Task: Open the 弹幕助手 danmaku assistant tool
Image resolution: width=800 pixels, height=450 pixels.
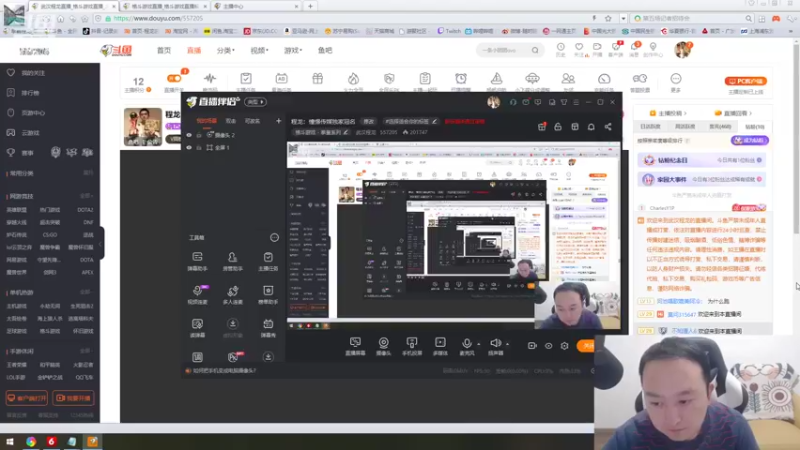Action: pos(197,261)
